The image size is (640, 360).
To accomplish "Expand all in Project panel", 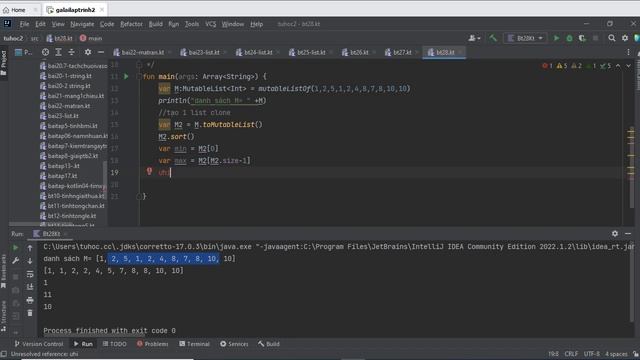I will click(x=58, y=52).
